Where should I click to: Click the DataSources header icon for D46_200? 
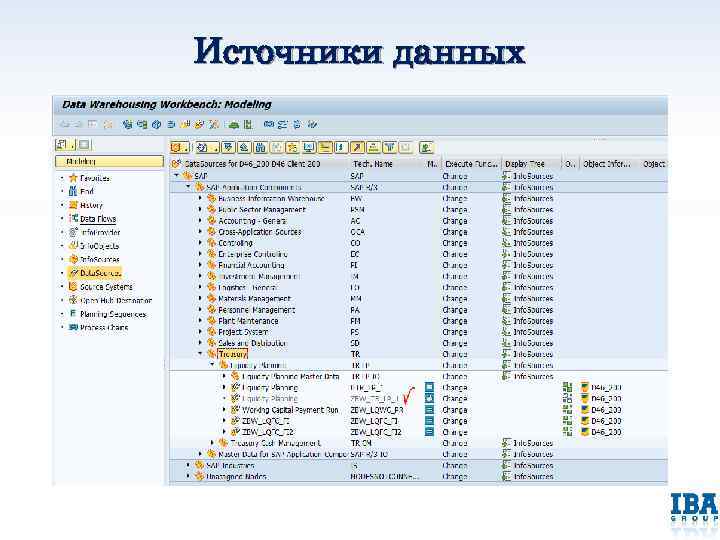(x=177, y=163)
